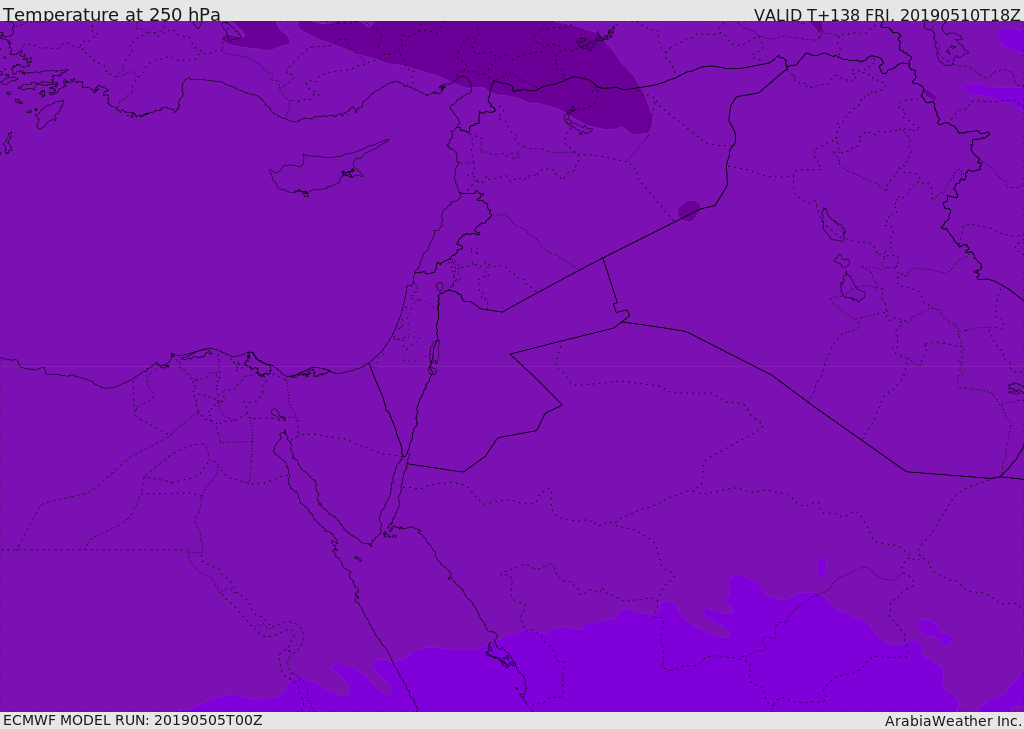1024x729 pixels.
Task: Click the VALID T+138 forecast time label
Action: pos(886,15)
